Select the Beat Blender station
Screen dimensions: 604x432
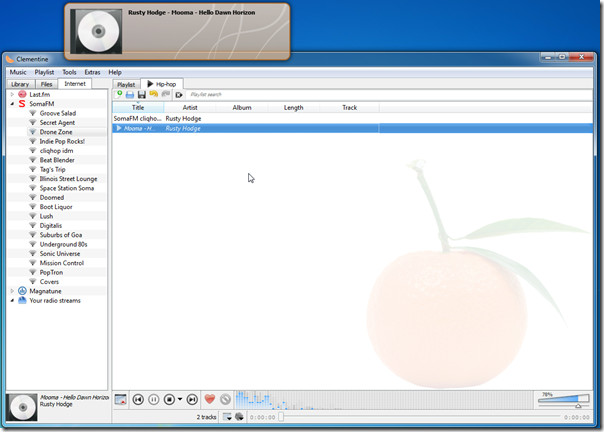point(57,160)
